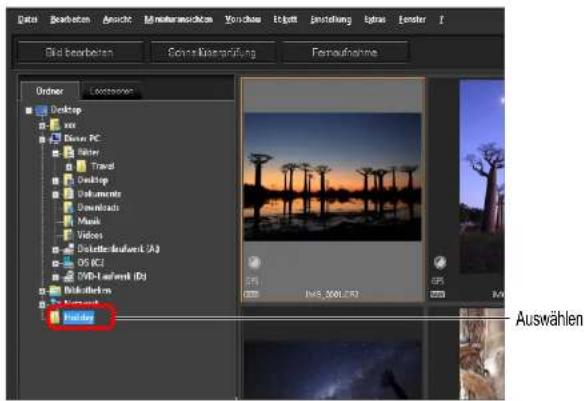
Task: Click the DVD-Laufwerk (D:) drive icon
Action: click(x=69, y=277)
